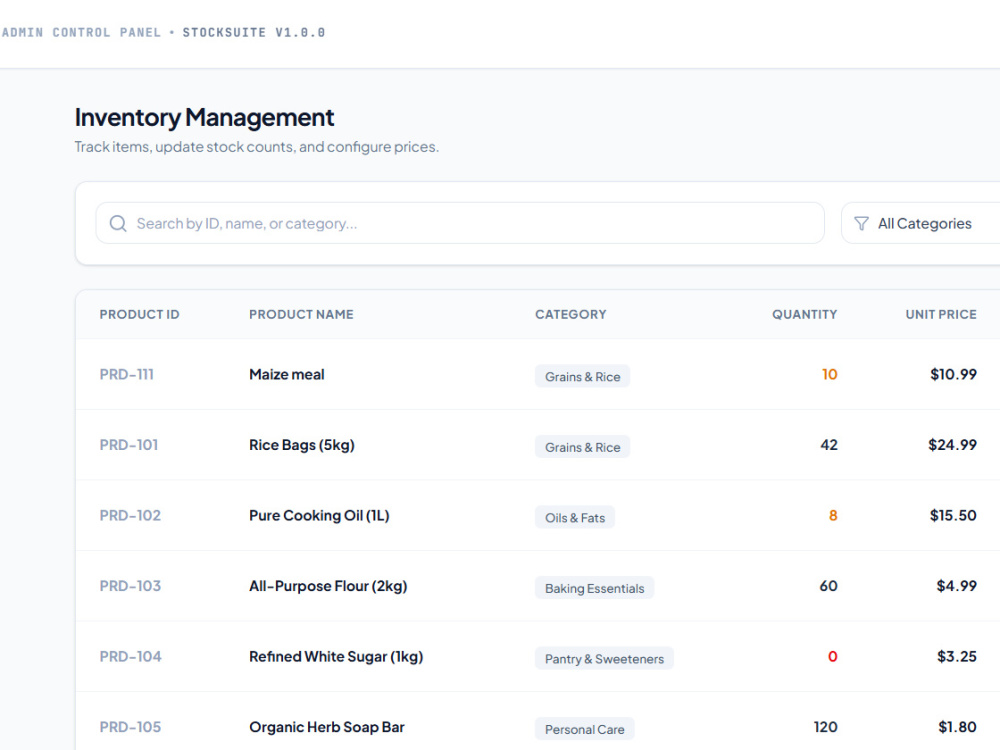Viewport: 1000px width, 750px height.
Task: Click Grains & Rice tag on Maize meal row
Action: pyautogui.click(x=582, y=376)
